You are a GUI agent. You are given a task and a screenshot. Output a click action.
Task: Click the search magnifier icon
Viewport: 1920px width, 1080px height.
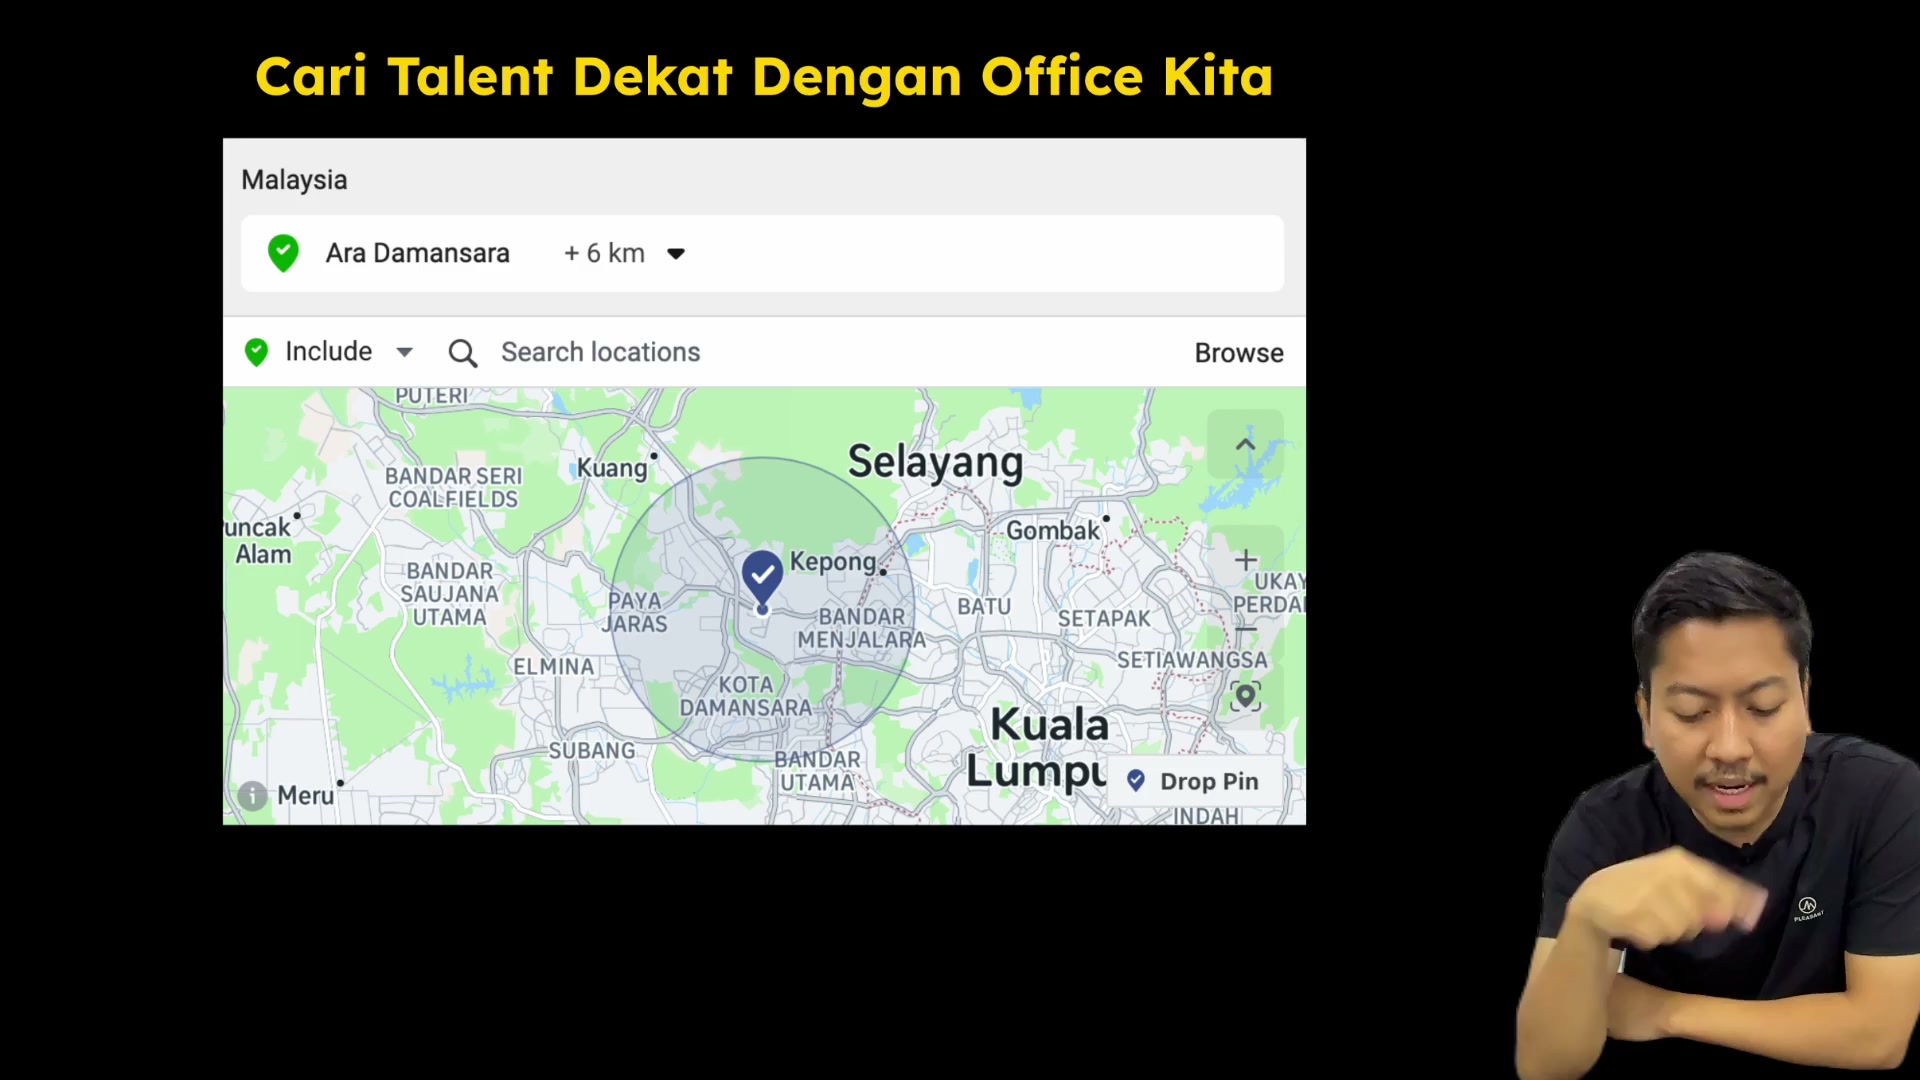click(462, 353)
